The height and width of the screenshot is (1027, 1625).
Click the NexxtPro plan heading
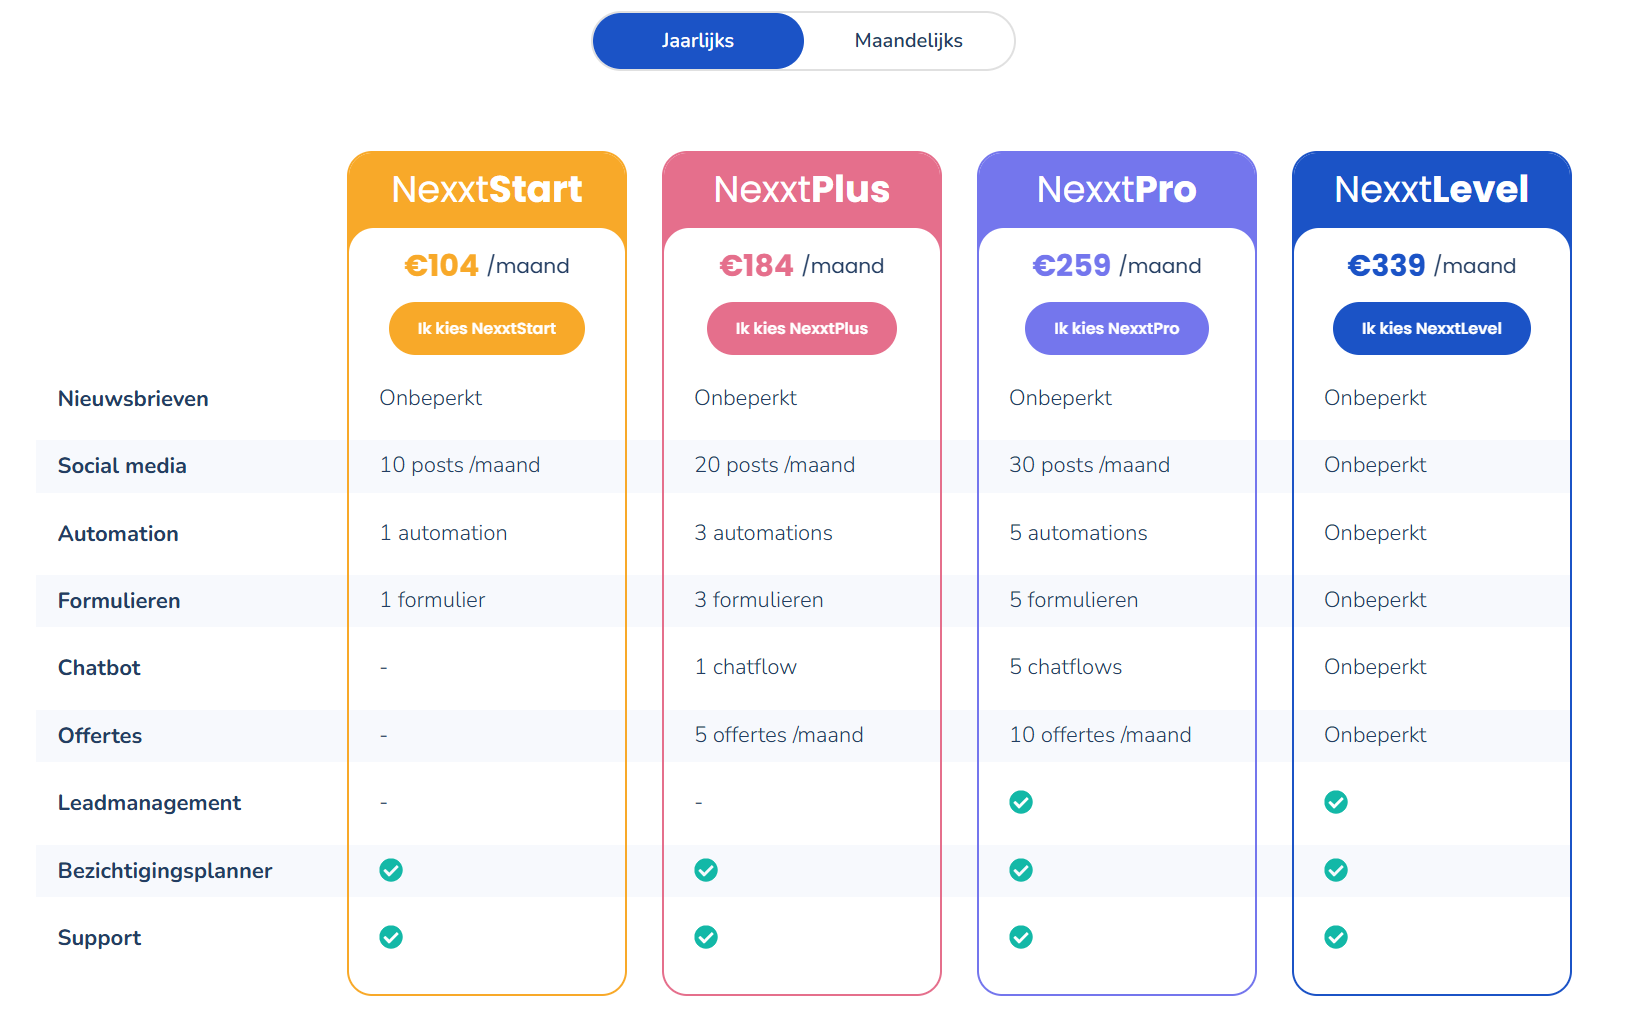[1116, 189]
